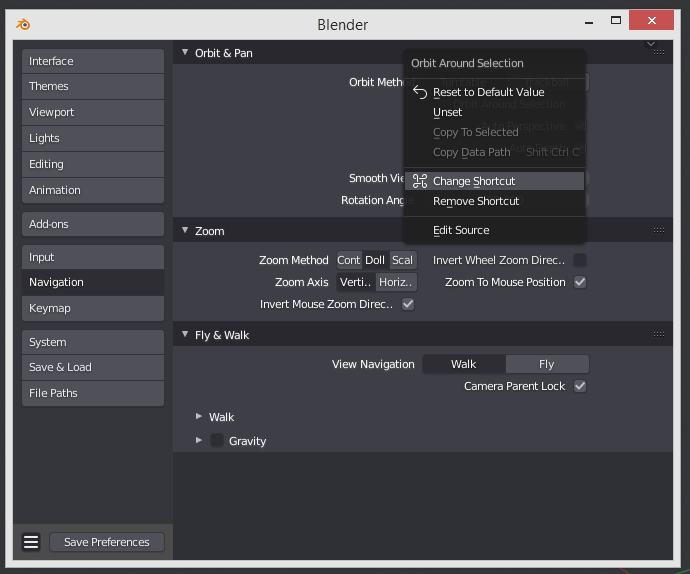The image size is (690, 574).
Task: Open the File Paths preferences tab
Action: coord(93,393)
